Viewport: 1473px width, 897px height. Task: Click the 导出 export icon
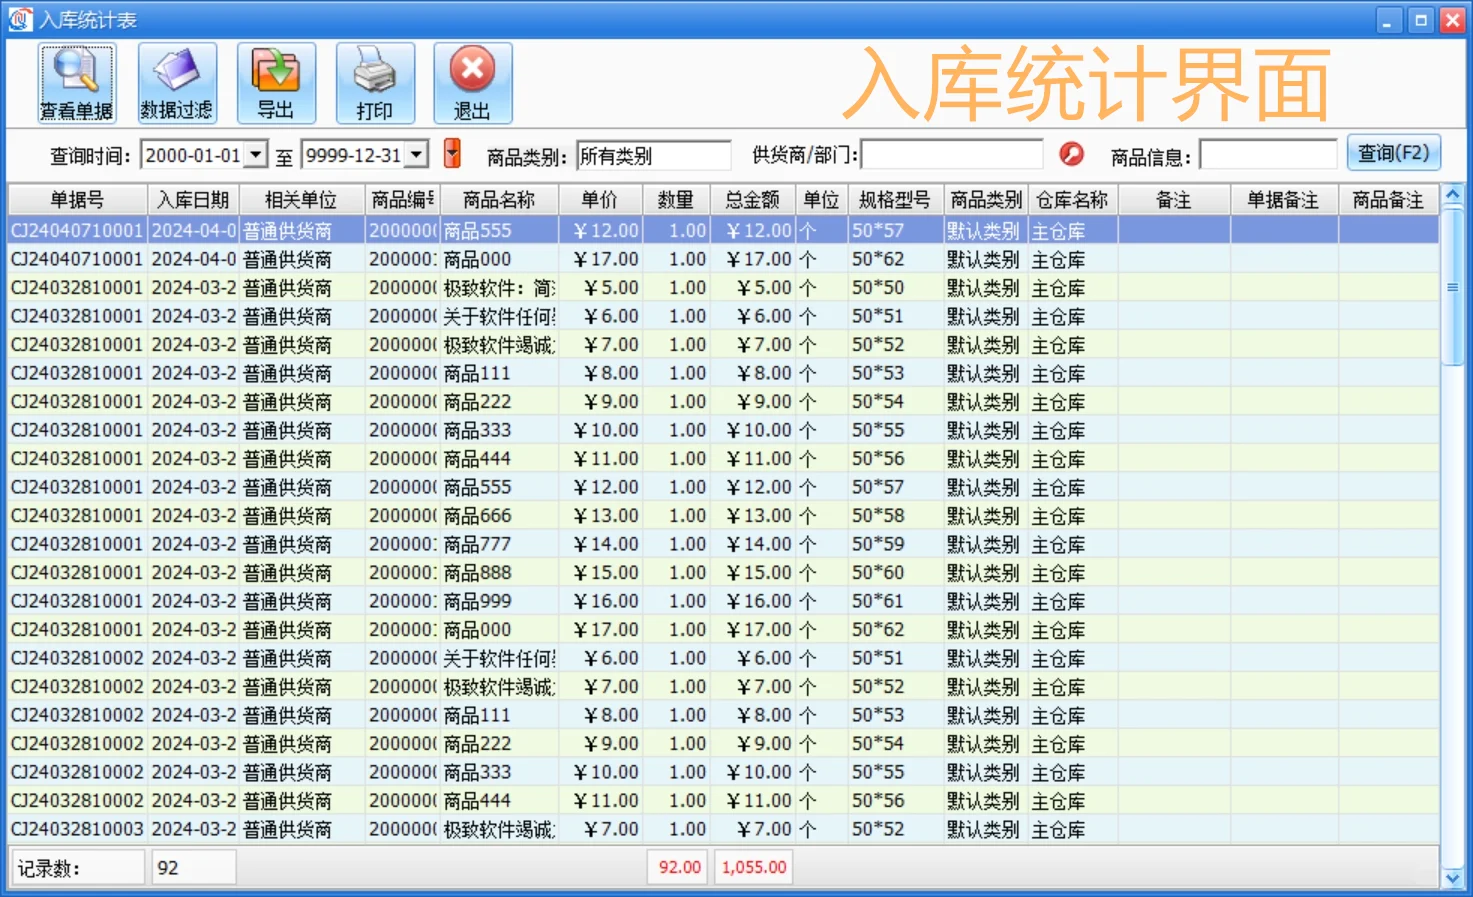[x=276, y=82]
